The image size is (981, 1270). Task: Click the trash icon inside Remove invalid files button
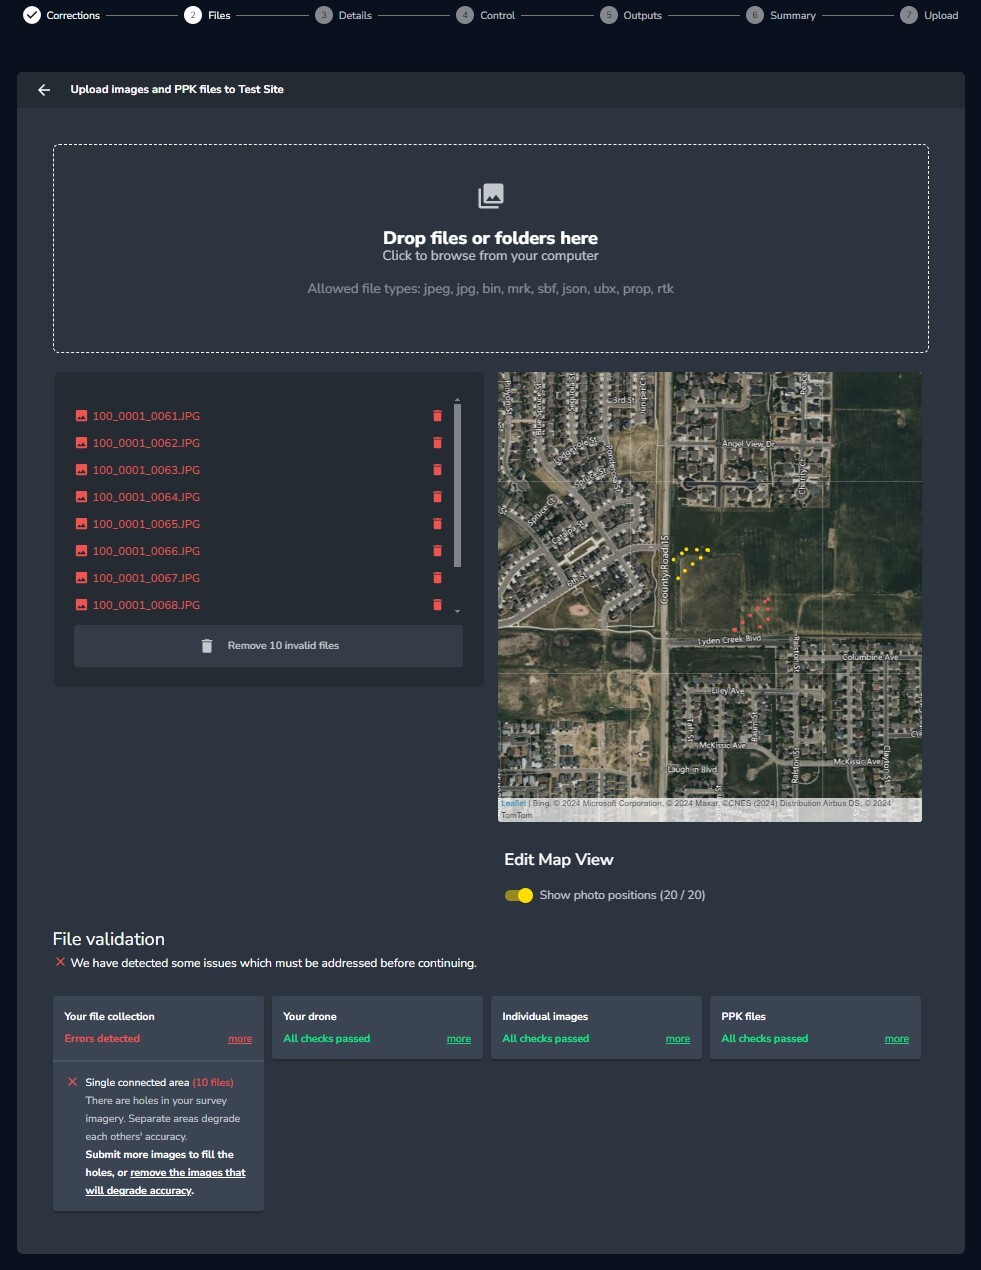[207, 645]
